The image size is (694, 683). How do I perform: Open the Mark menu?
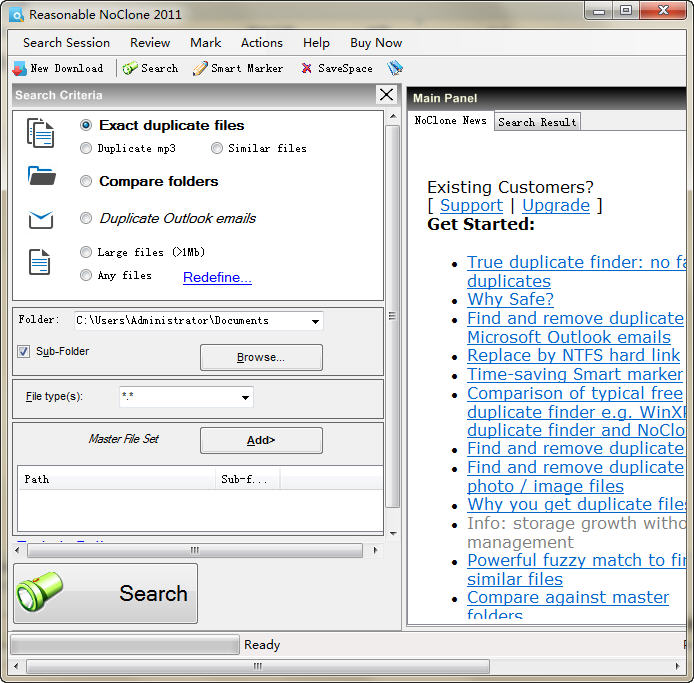(x=205, y=43)
